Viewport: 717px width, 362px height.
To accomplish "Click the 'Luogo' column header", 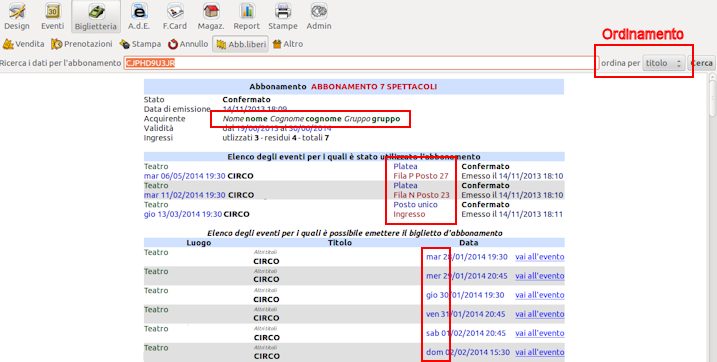I will pyautogui.click(x=199, y=243).
